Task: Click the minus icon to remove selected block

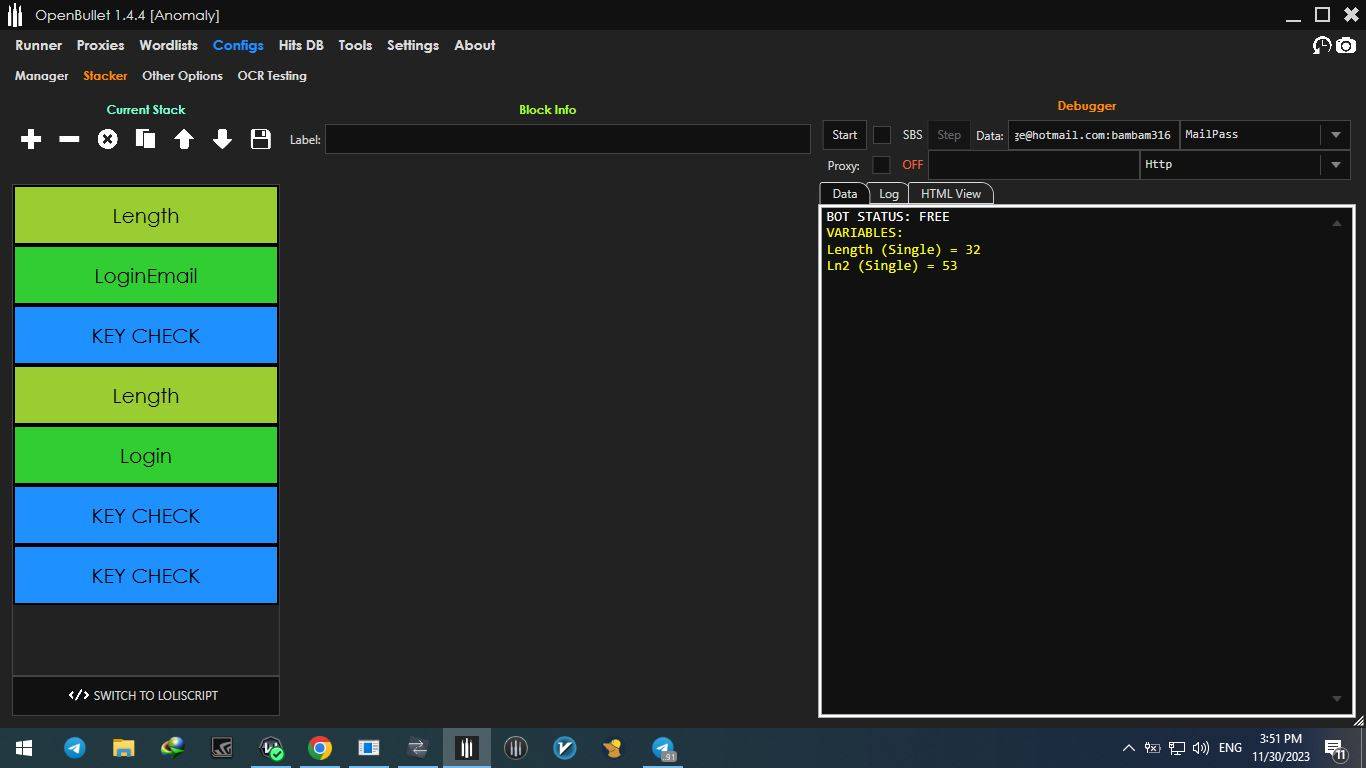Action: tap(69, 140)
